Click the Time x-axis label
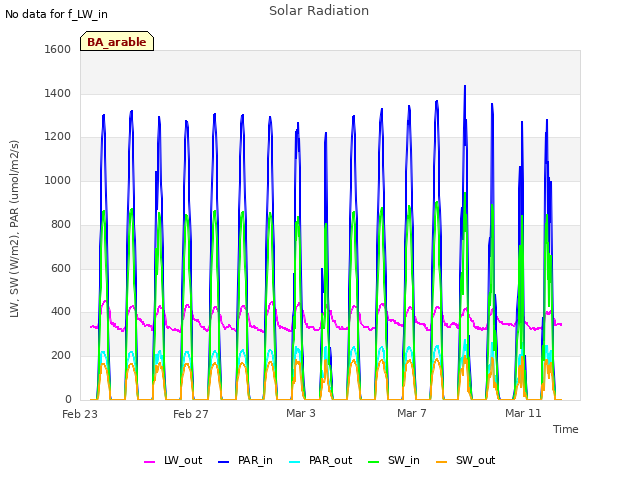This screenshot has width=640, height=480. (566, 429)
